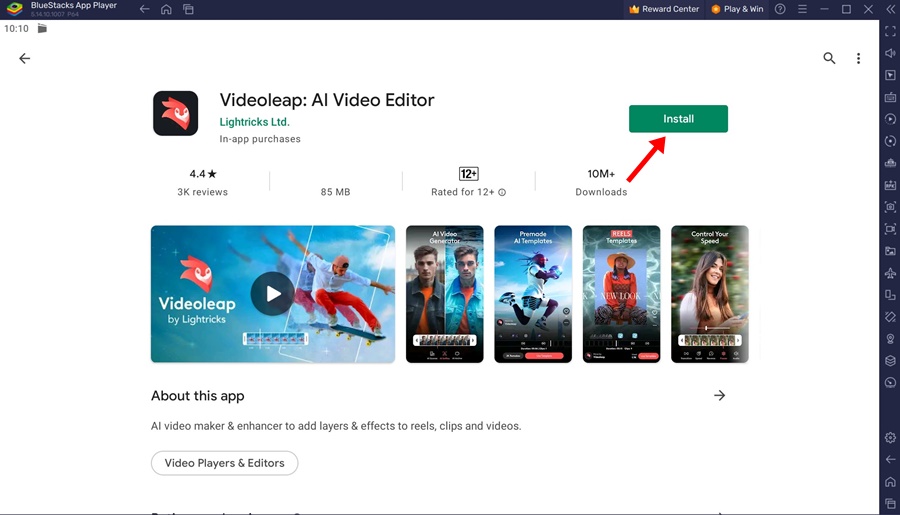Click the sidebar Android back arrow
Screen dimensions: 900x515
[x=890, y=459]
